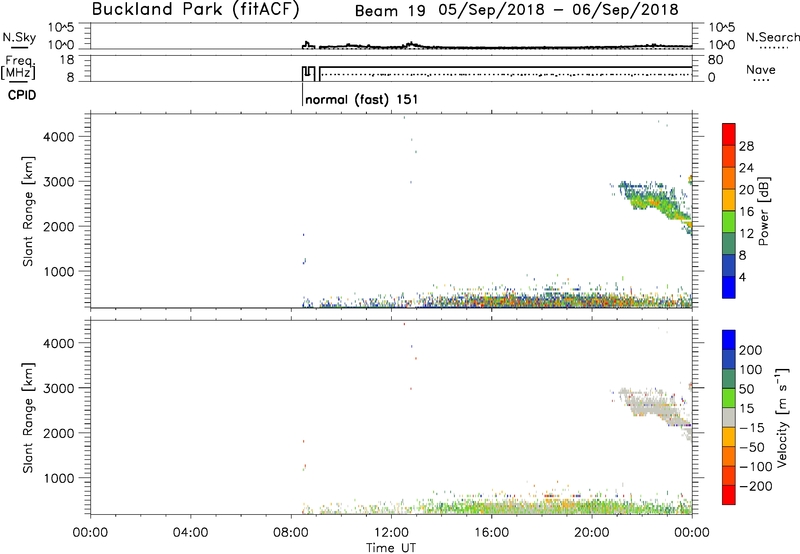The height and width of the screenshot is (554, 800).
Task: Click the Freq. [MHz] axis label
Action: [x=18, y=67]
